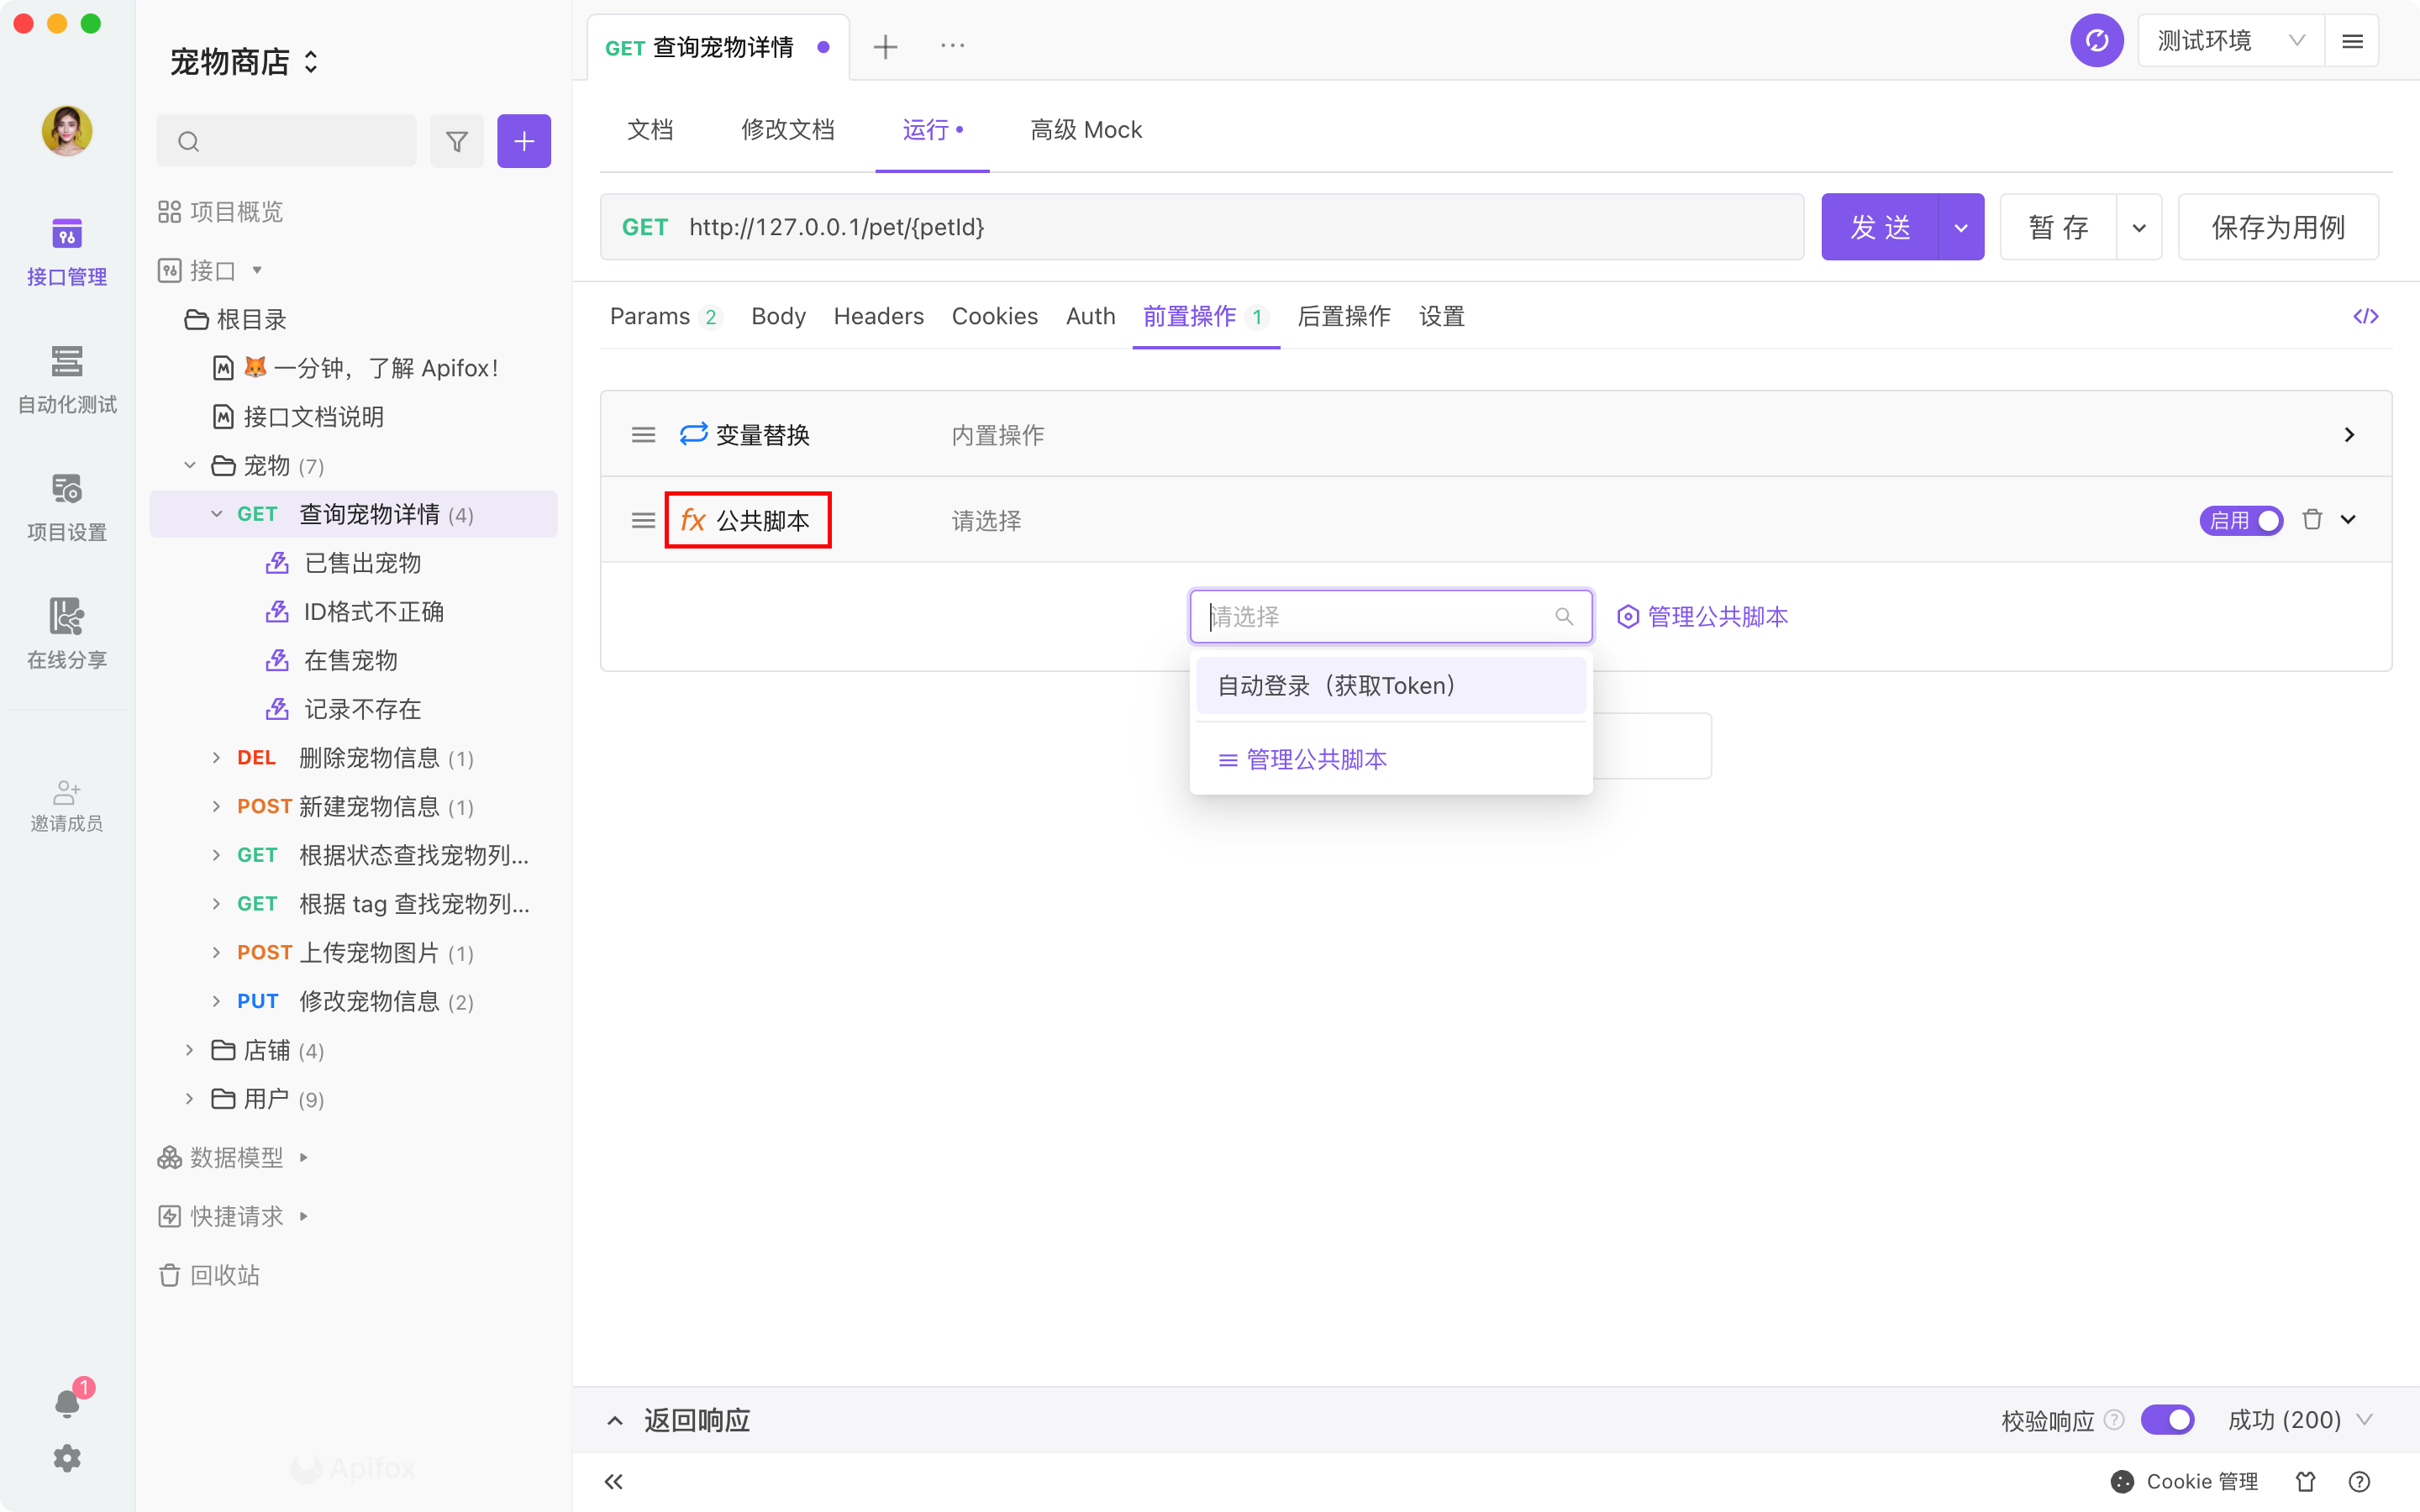Image resolution: width=2420 pixels, height=1512 pixels.
Task: Click the purple plus add button
Action: 524,141
